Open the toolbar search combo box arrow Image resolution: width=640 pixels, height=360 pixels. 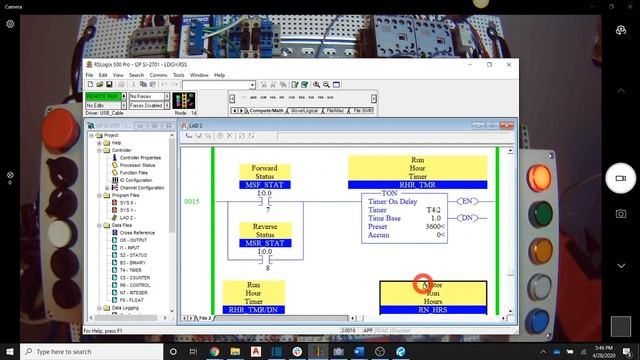click(x=252, y=85)
